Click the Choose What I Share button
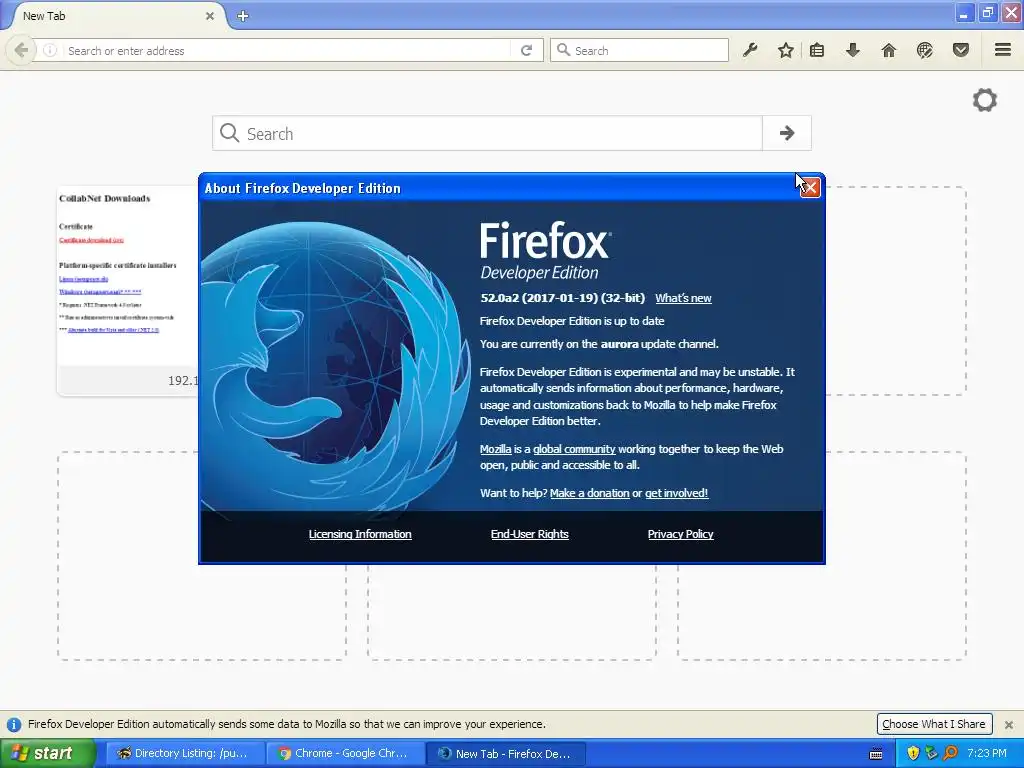Image resolution: width=1024 pixels, height=768 pixels. point(934,724)
